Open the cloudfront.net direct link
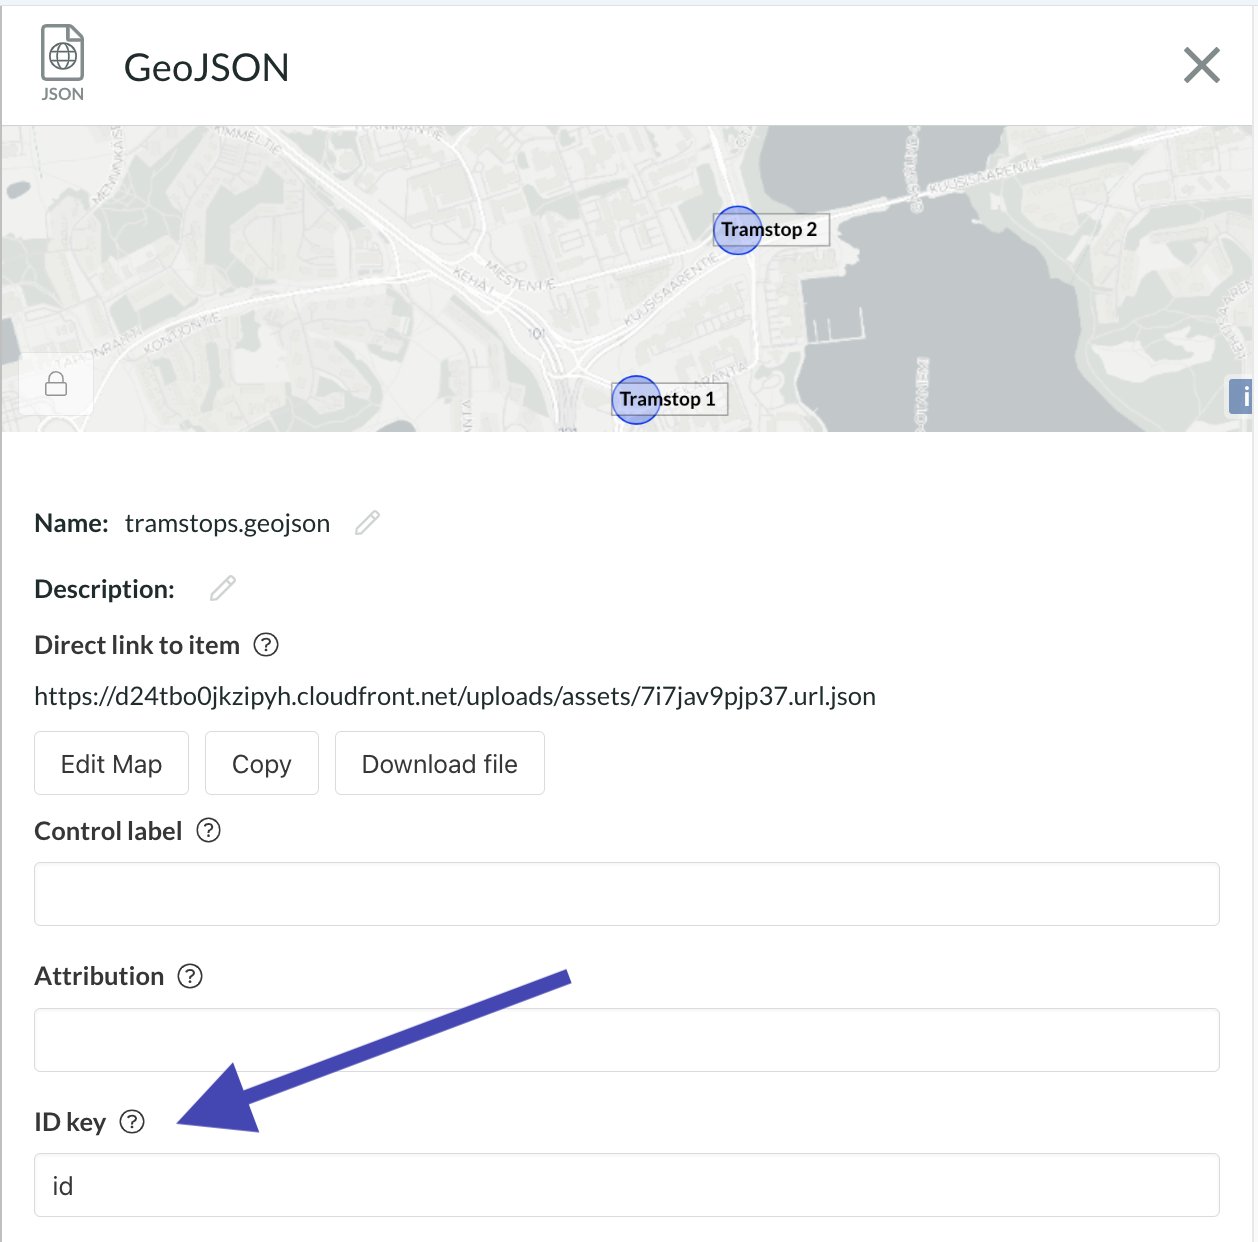The height and width of the screenshot is (1242, 1258). [x=455, y=696]
